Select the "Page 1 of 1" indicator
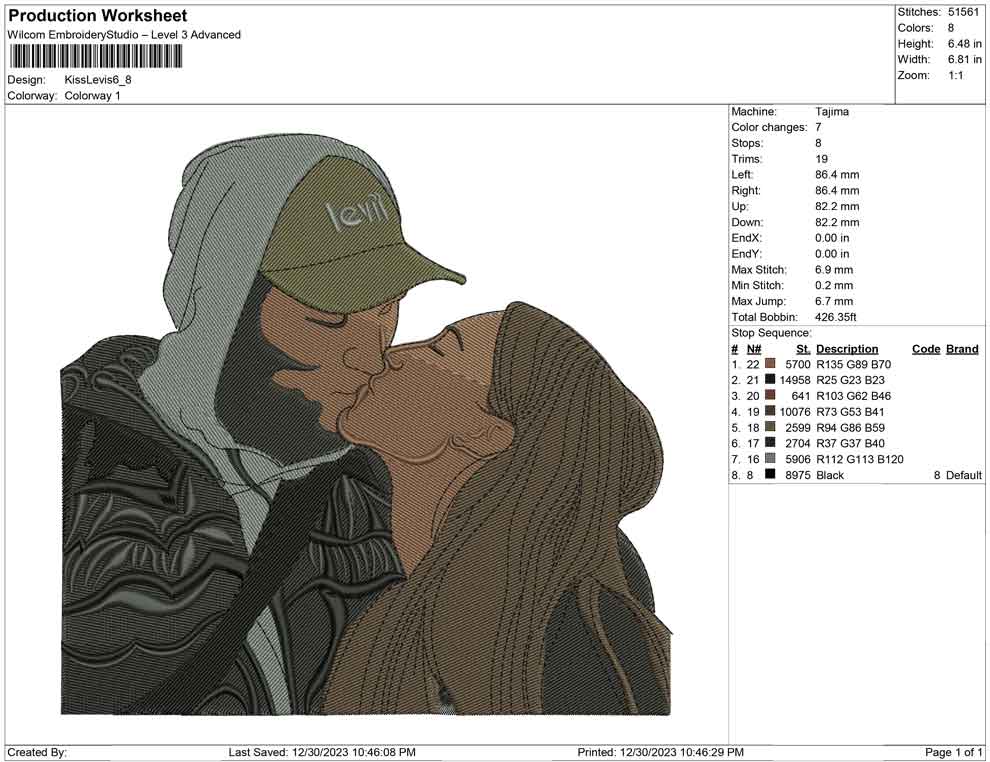Screen dimensions: 990x762 (x=953, y=753)
